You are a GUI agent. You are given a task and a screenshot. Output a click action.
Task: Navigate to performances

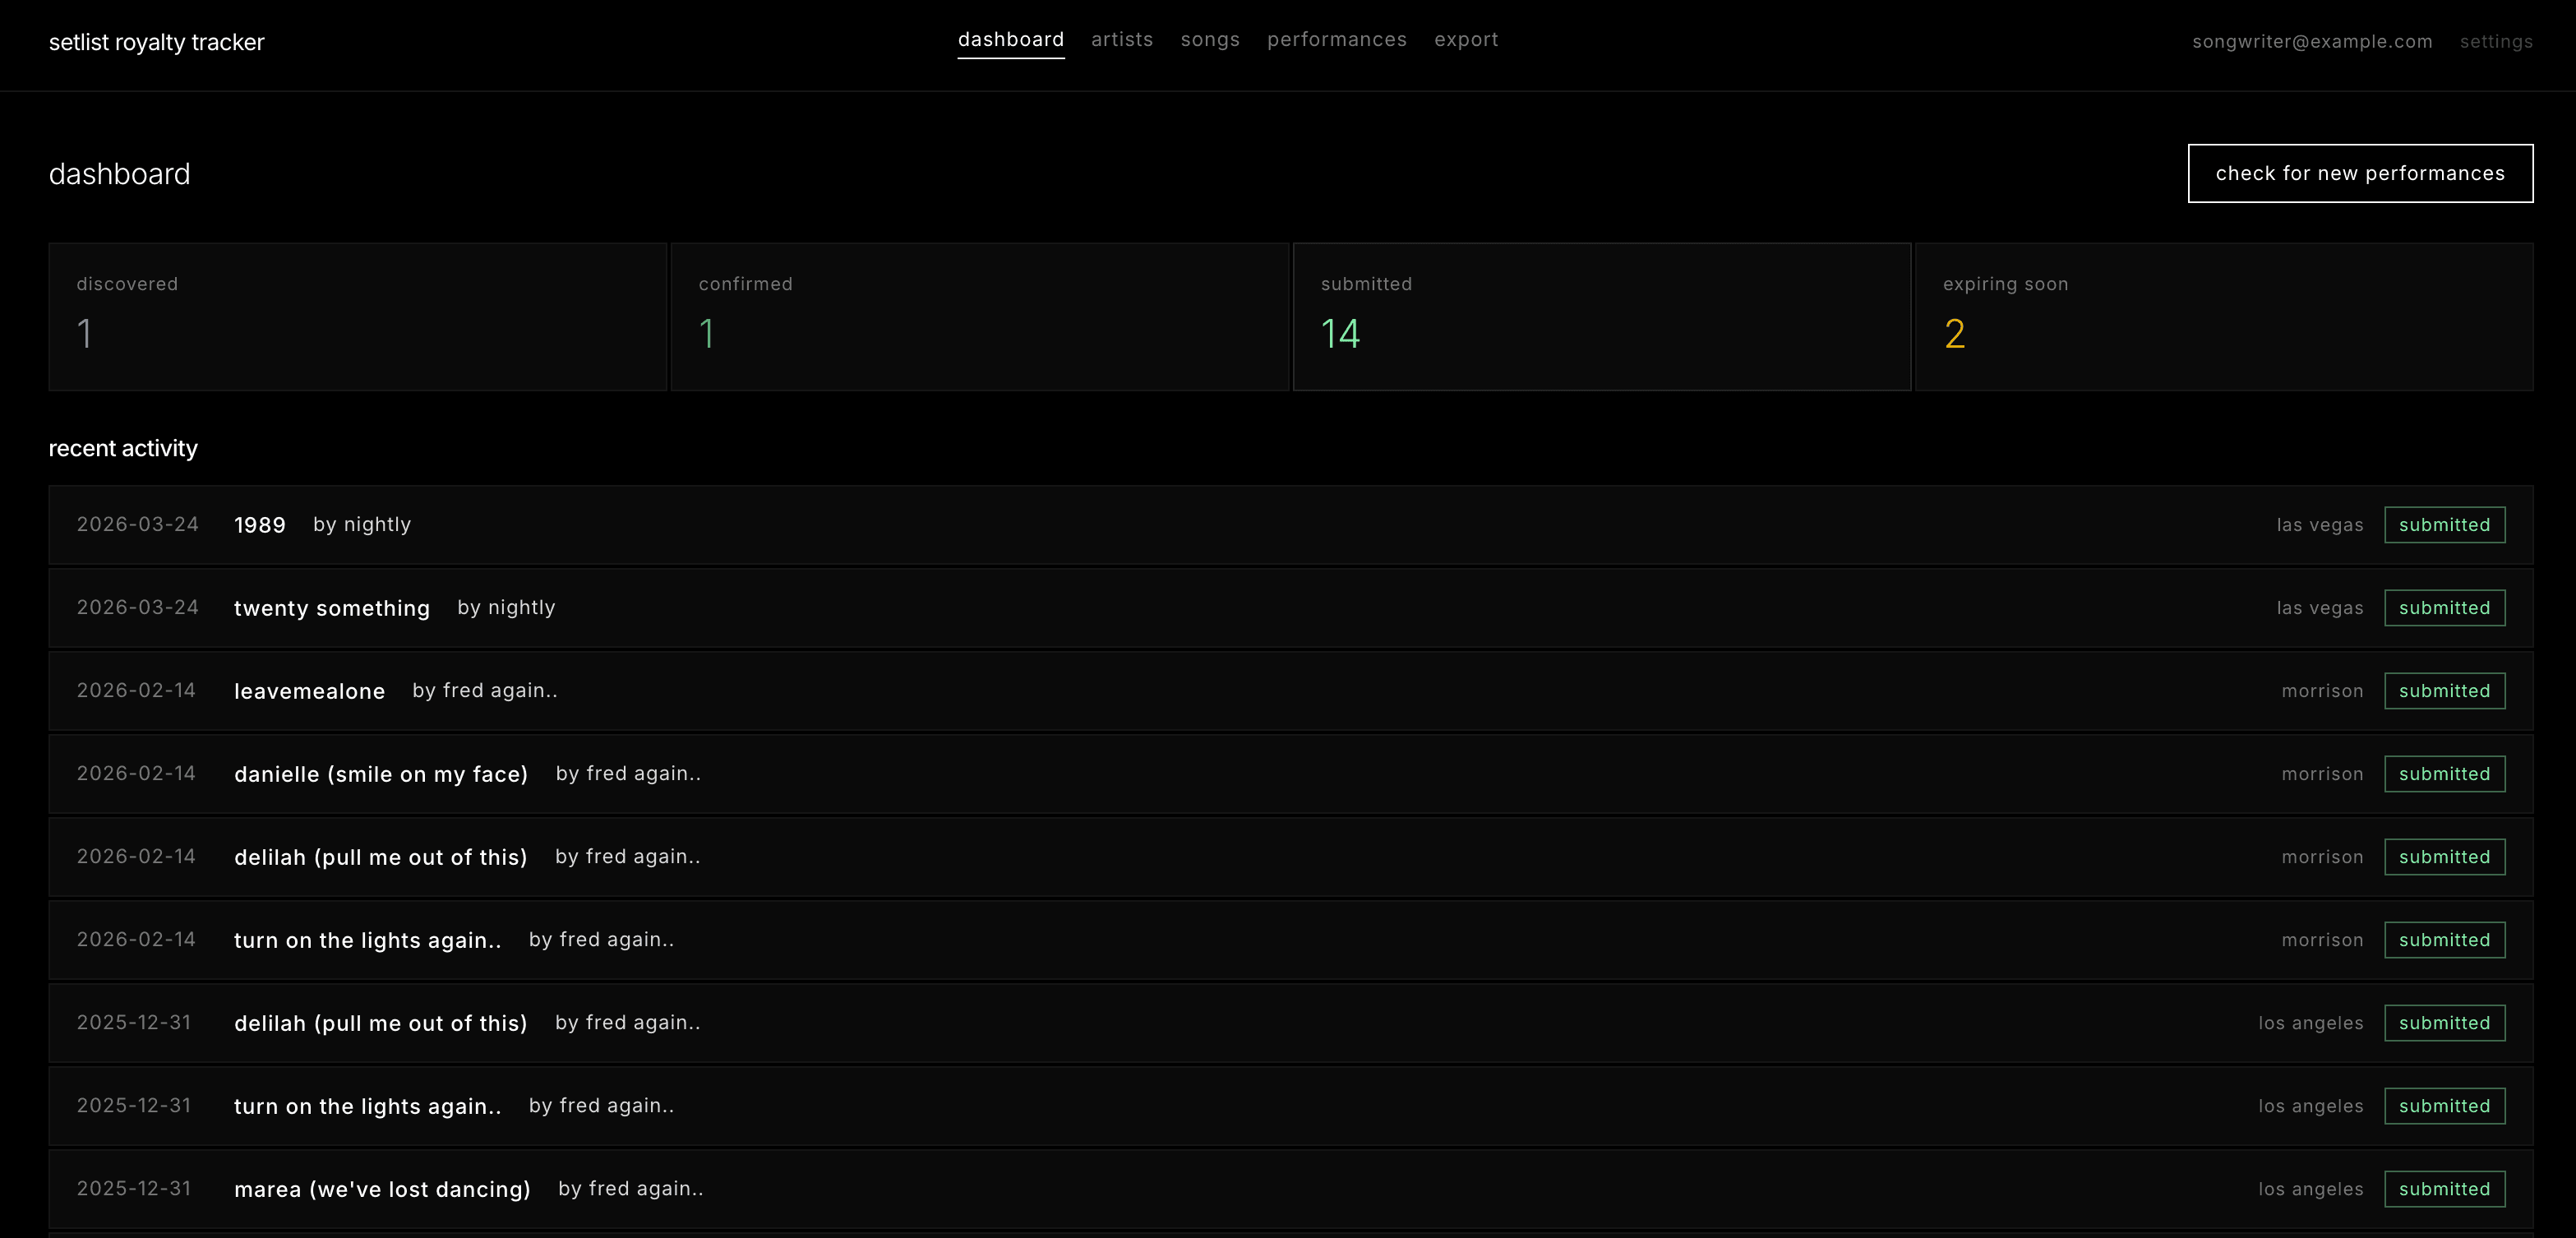coord(1337,40)
